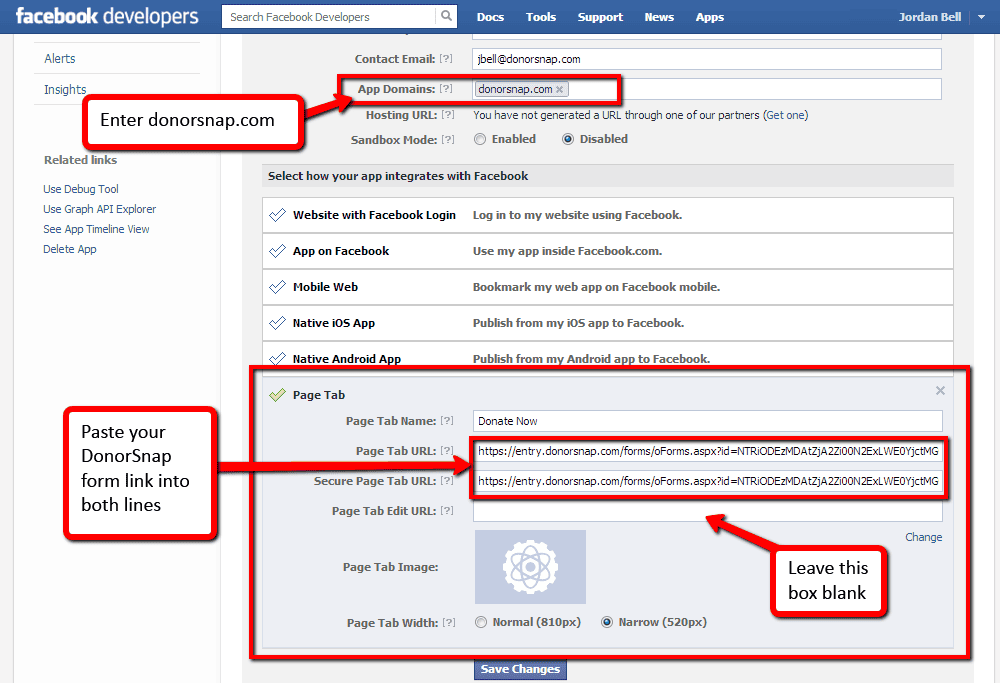This screenshot has height=683, width=1000.
Task: Click the empty Page Tab Edit URL field
Action: coord(707,511)
